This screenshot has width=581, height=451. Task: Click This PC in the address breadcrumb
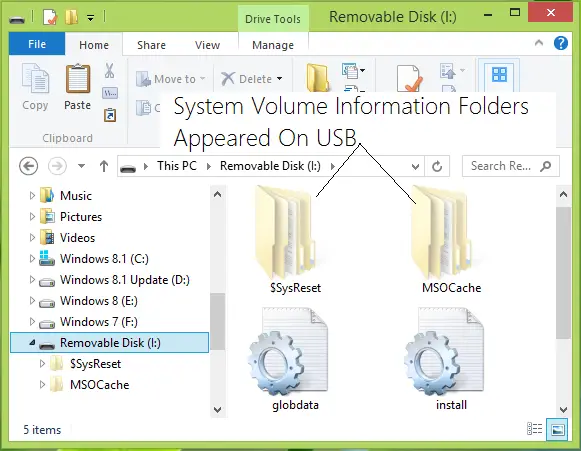click(x=177, y=166)
